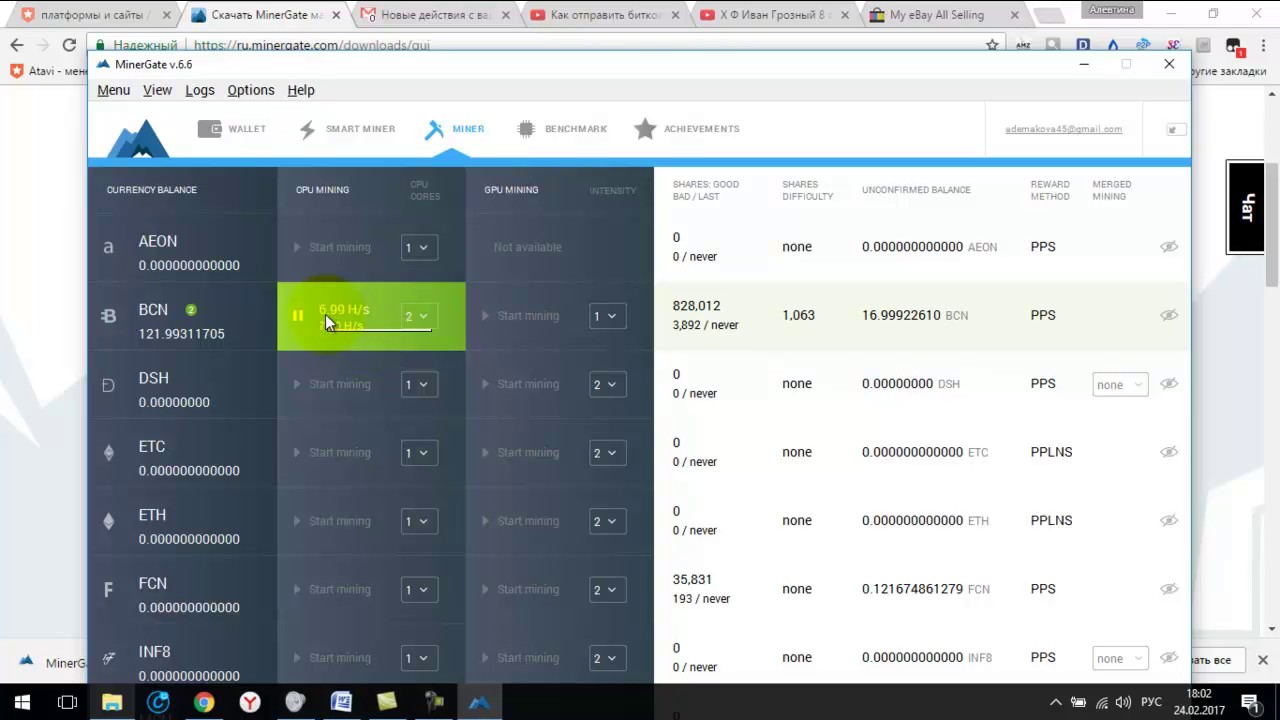Start FCN CPU mining
Image resolution: width=1280 pixels, height=720 pixels.
[332, 589]
